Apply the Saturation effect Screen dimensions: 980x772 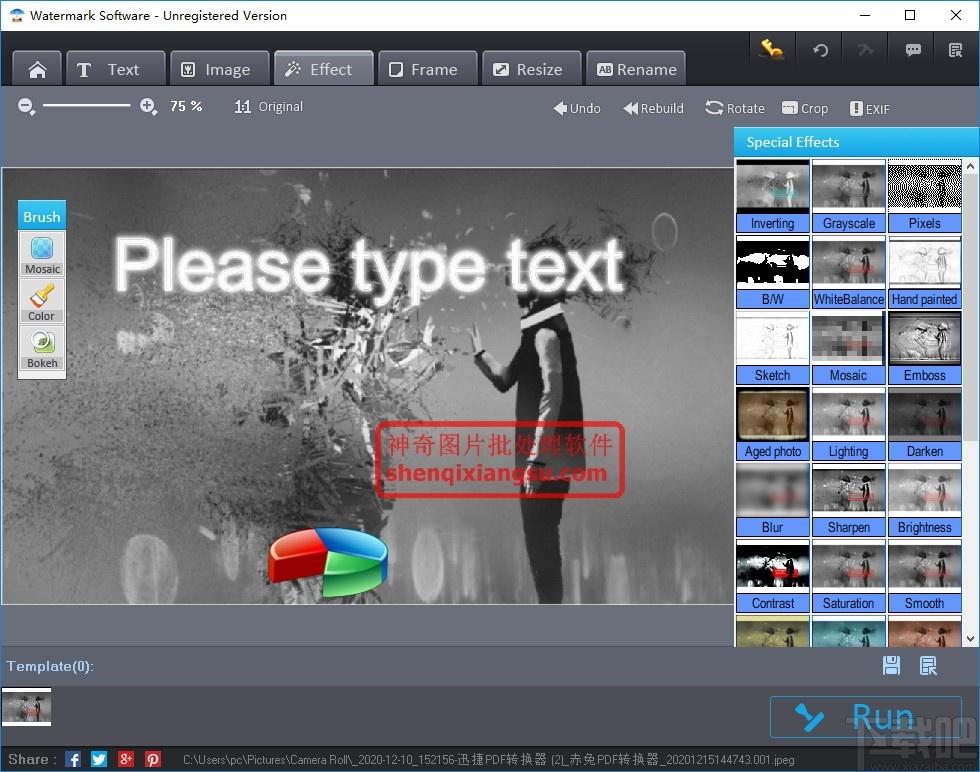click(x=849, y=576)
